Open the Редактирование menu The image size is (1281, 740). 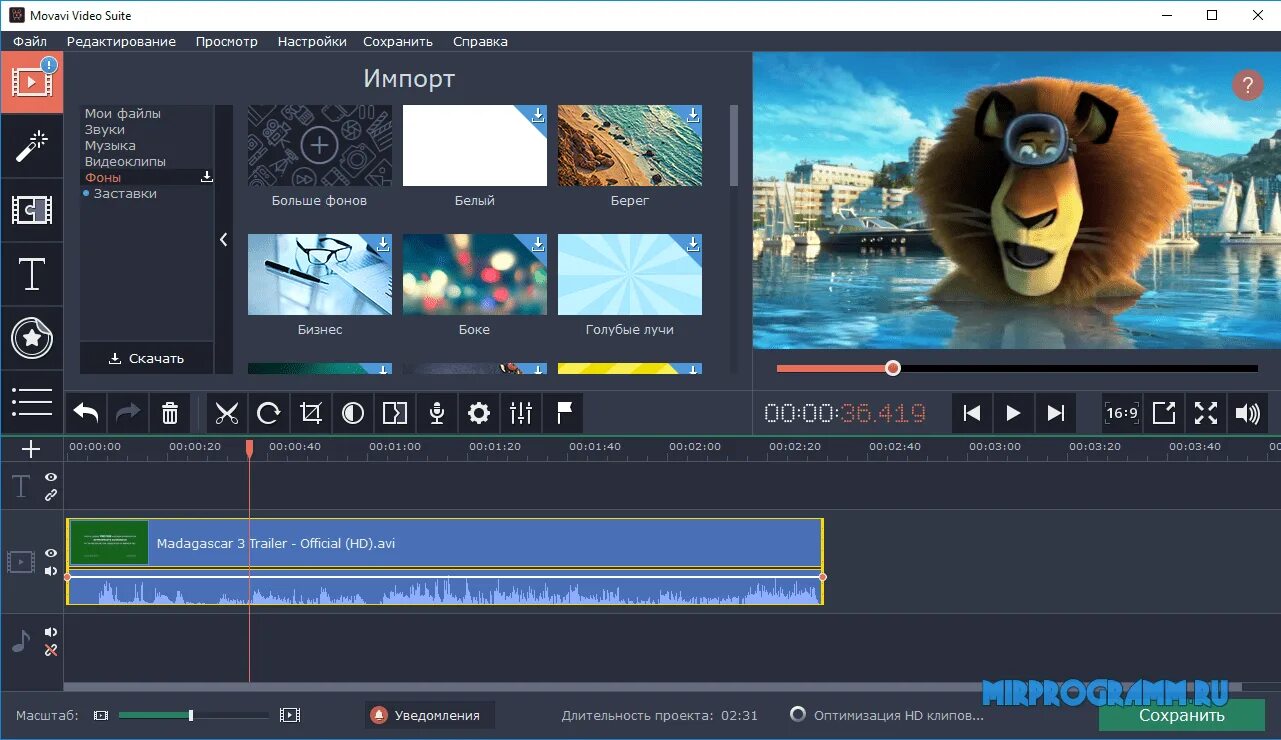(121, 41)
